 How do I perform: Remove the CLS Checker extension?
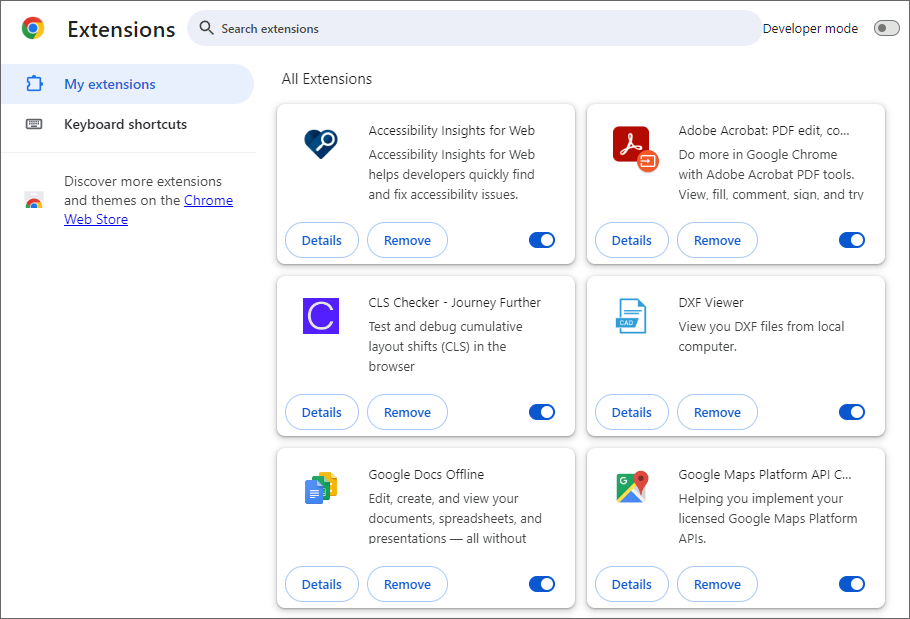click(x=407, y=412)
